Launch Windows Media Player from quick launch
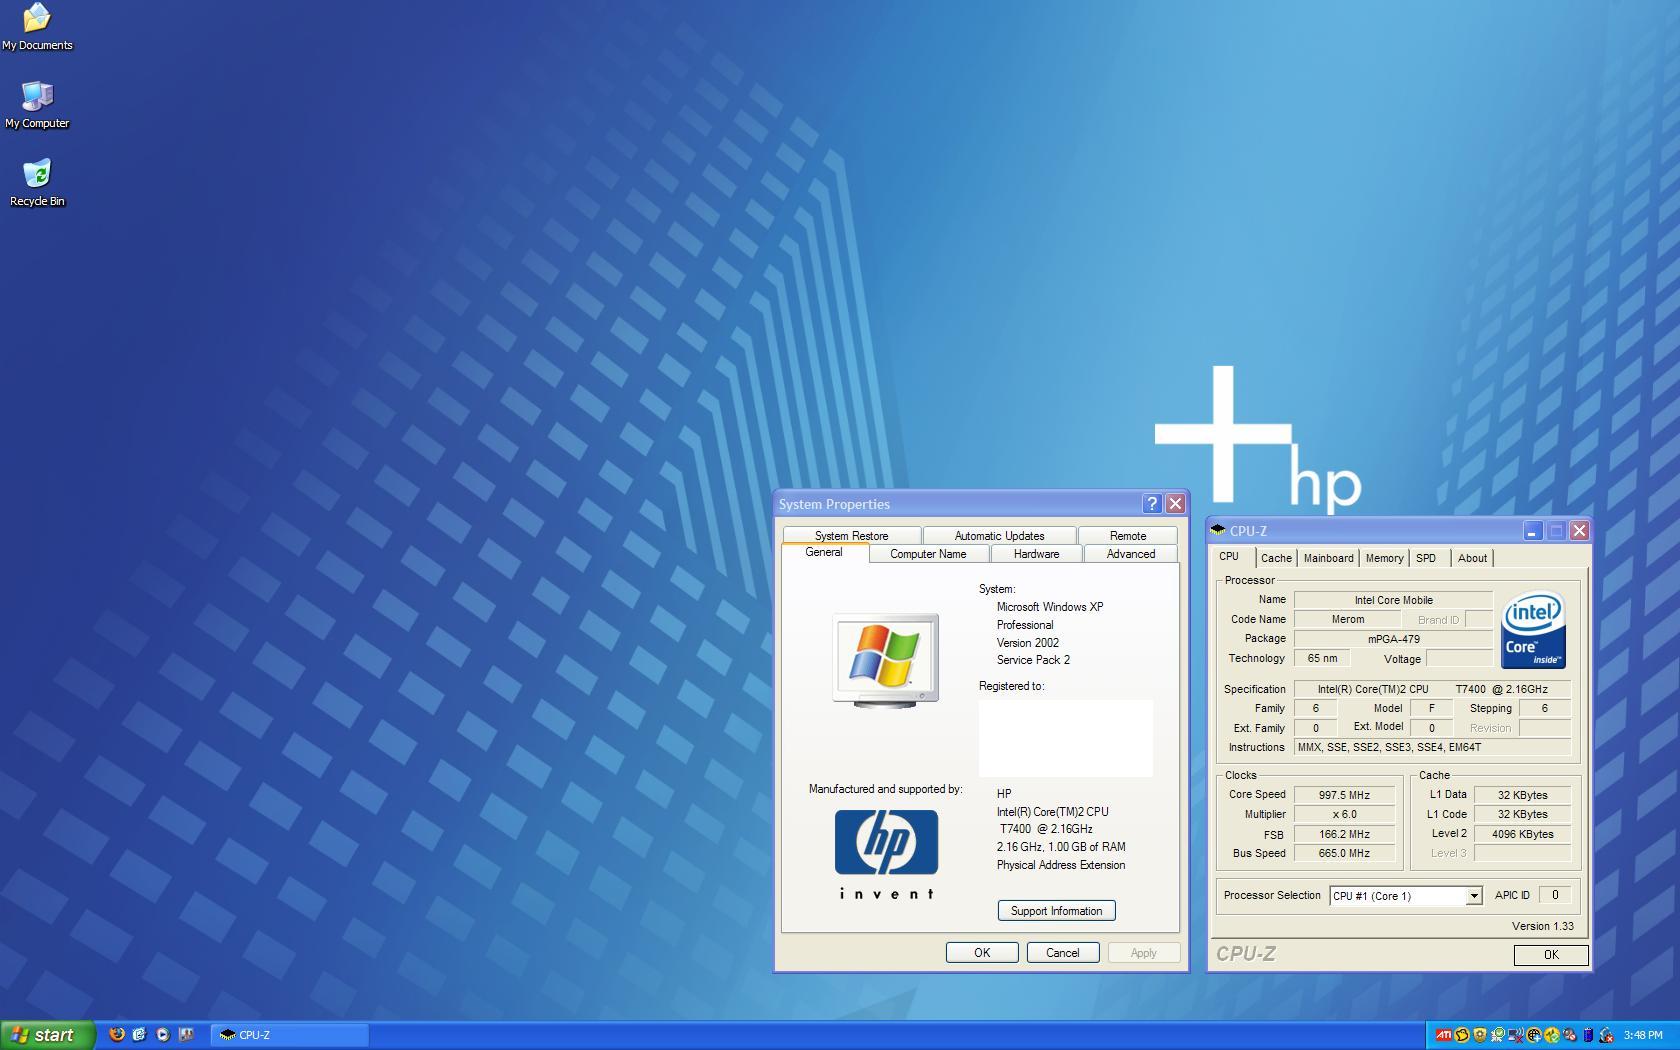This screenshot has height=1050, width=1680. [162, 1035]
